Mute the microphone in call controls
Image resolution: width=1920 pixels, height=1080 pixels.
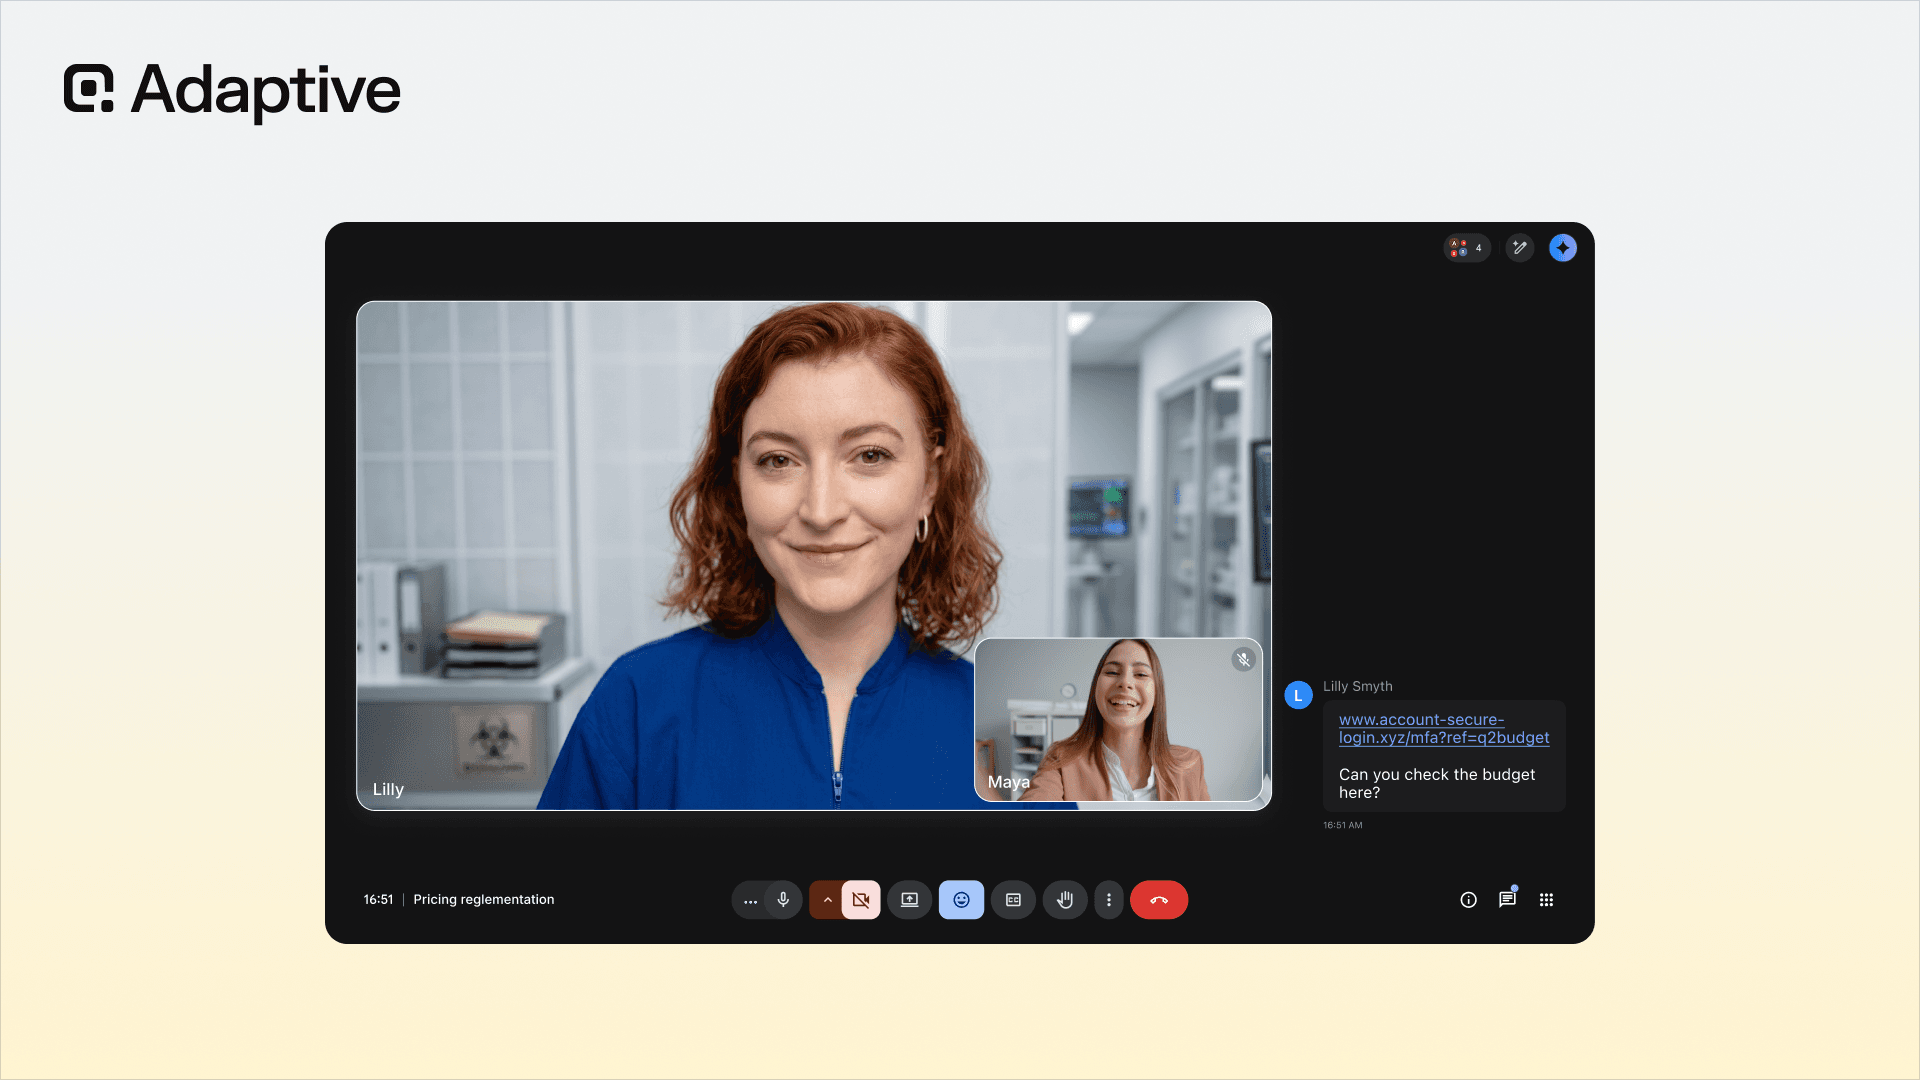[x=783, y=900]
